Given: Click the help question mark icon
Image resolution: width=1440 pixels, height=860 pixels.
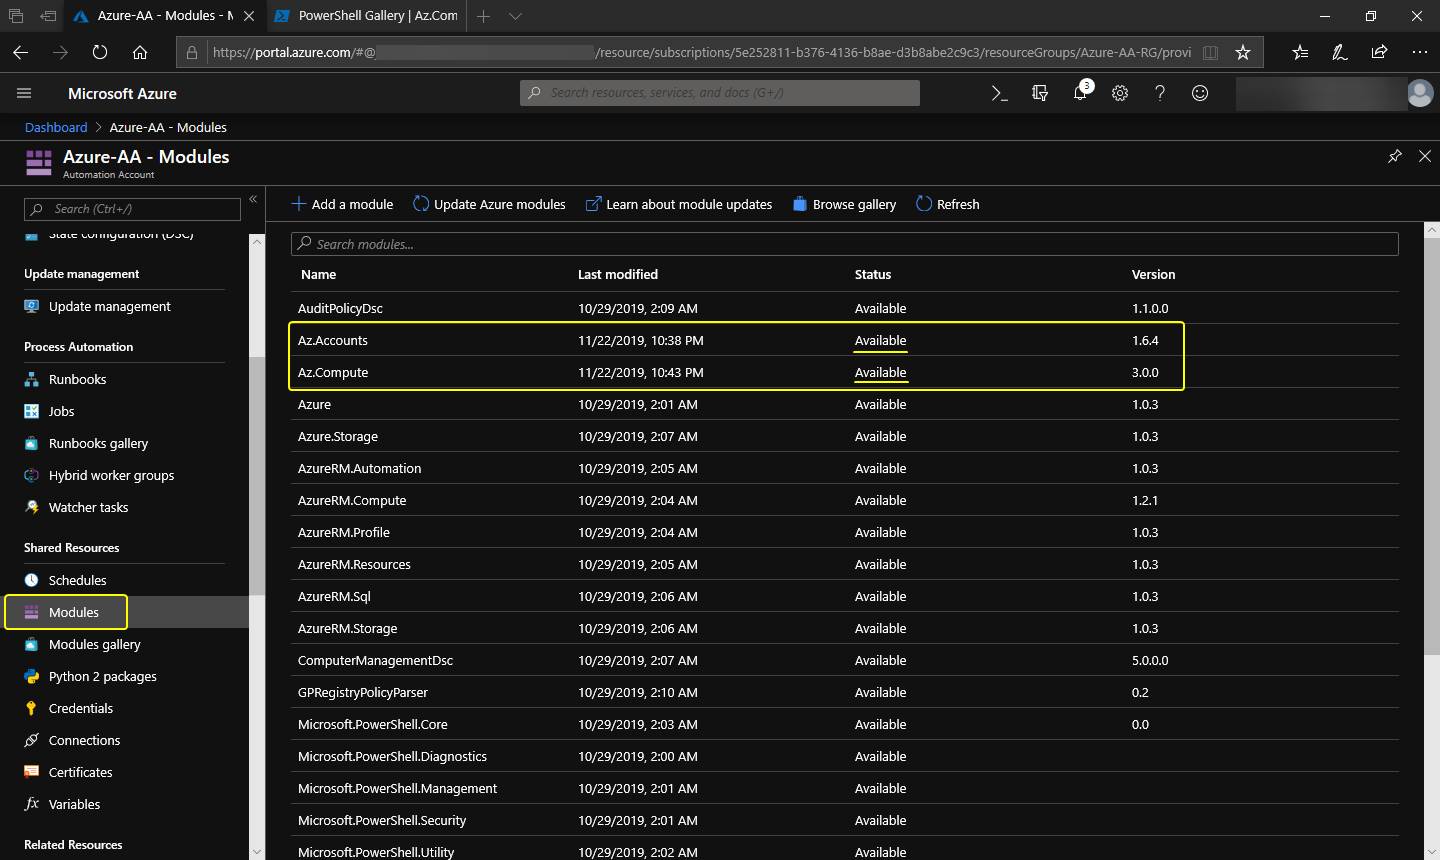Looking at the screenshot, I should [x=1160, y=93].
